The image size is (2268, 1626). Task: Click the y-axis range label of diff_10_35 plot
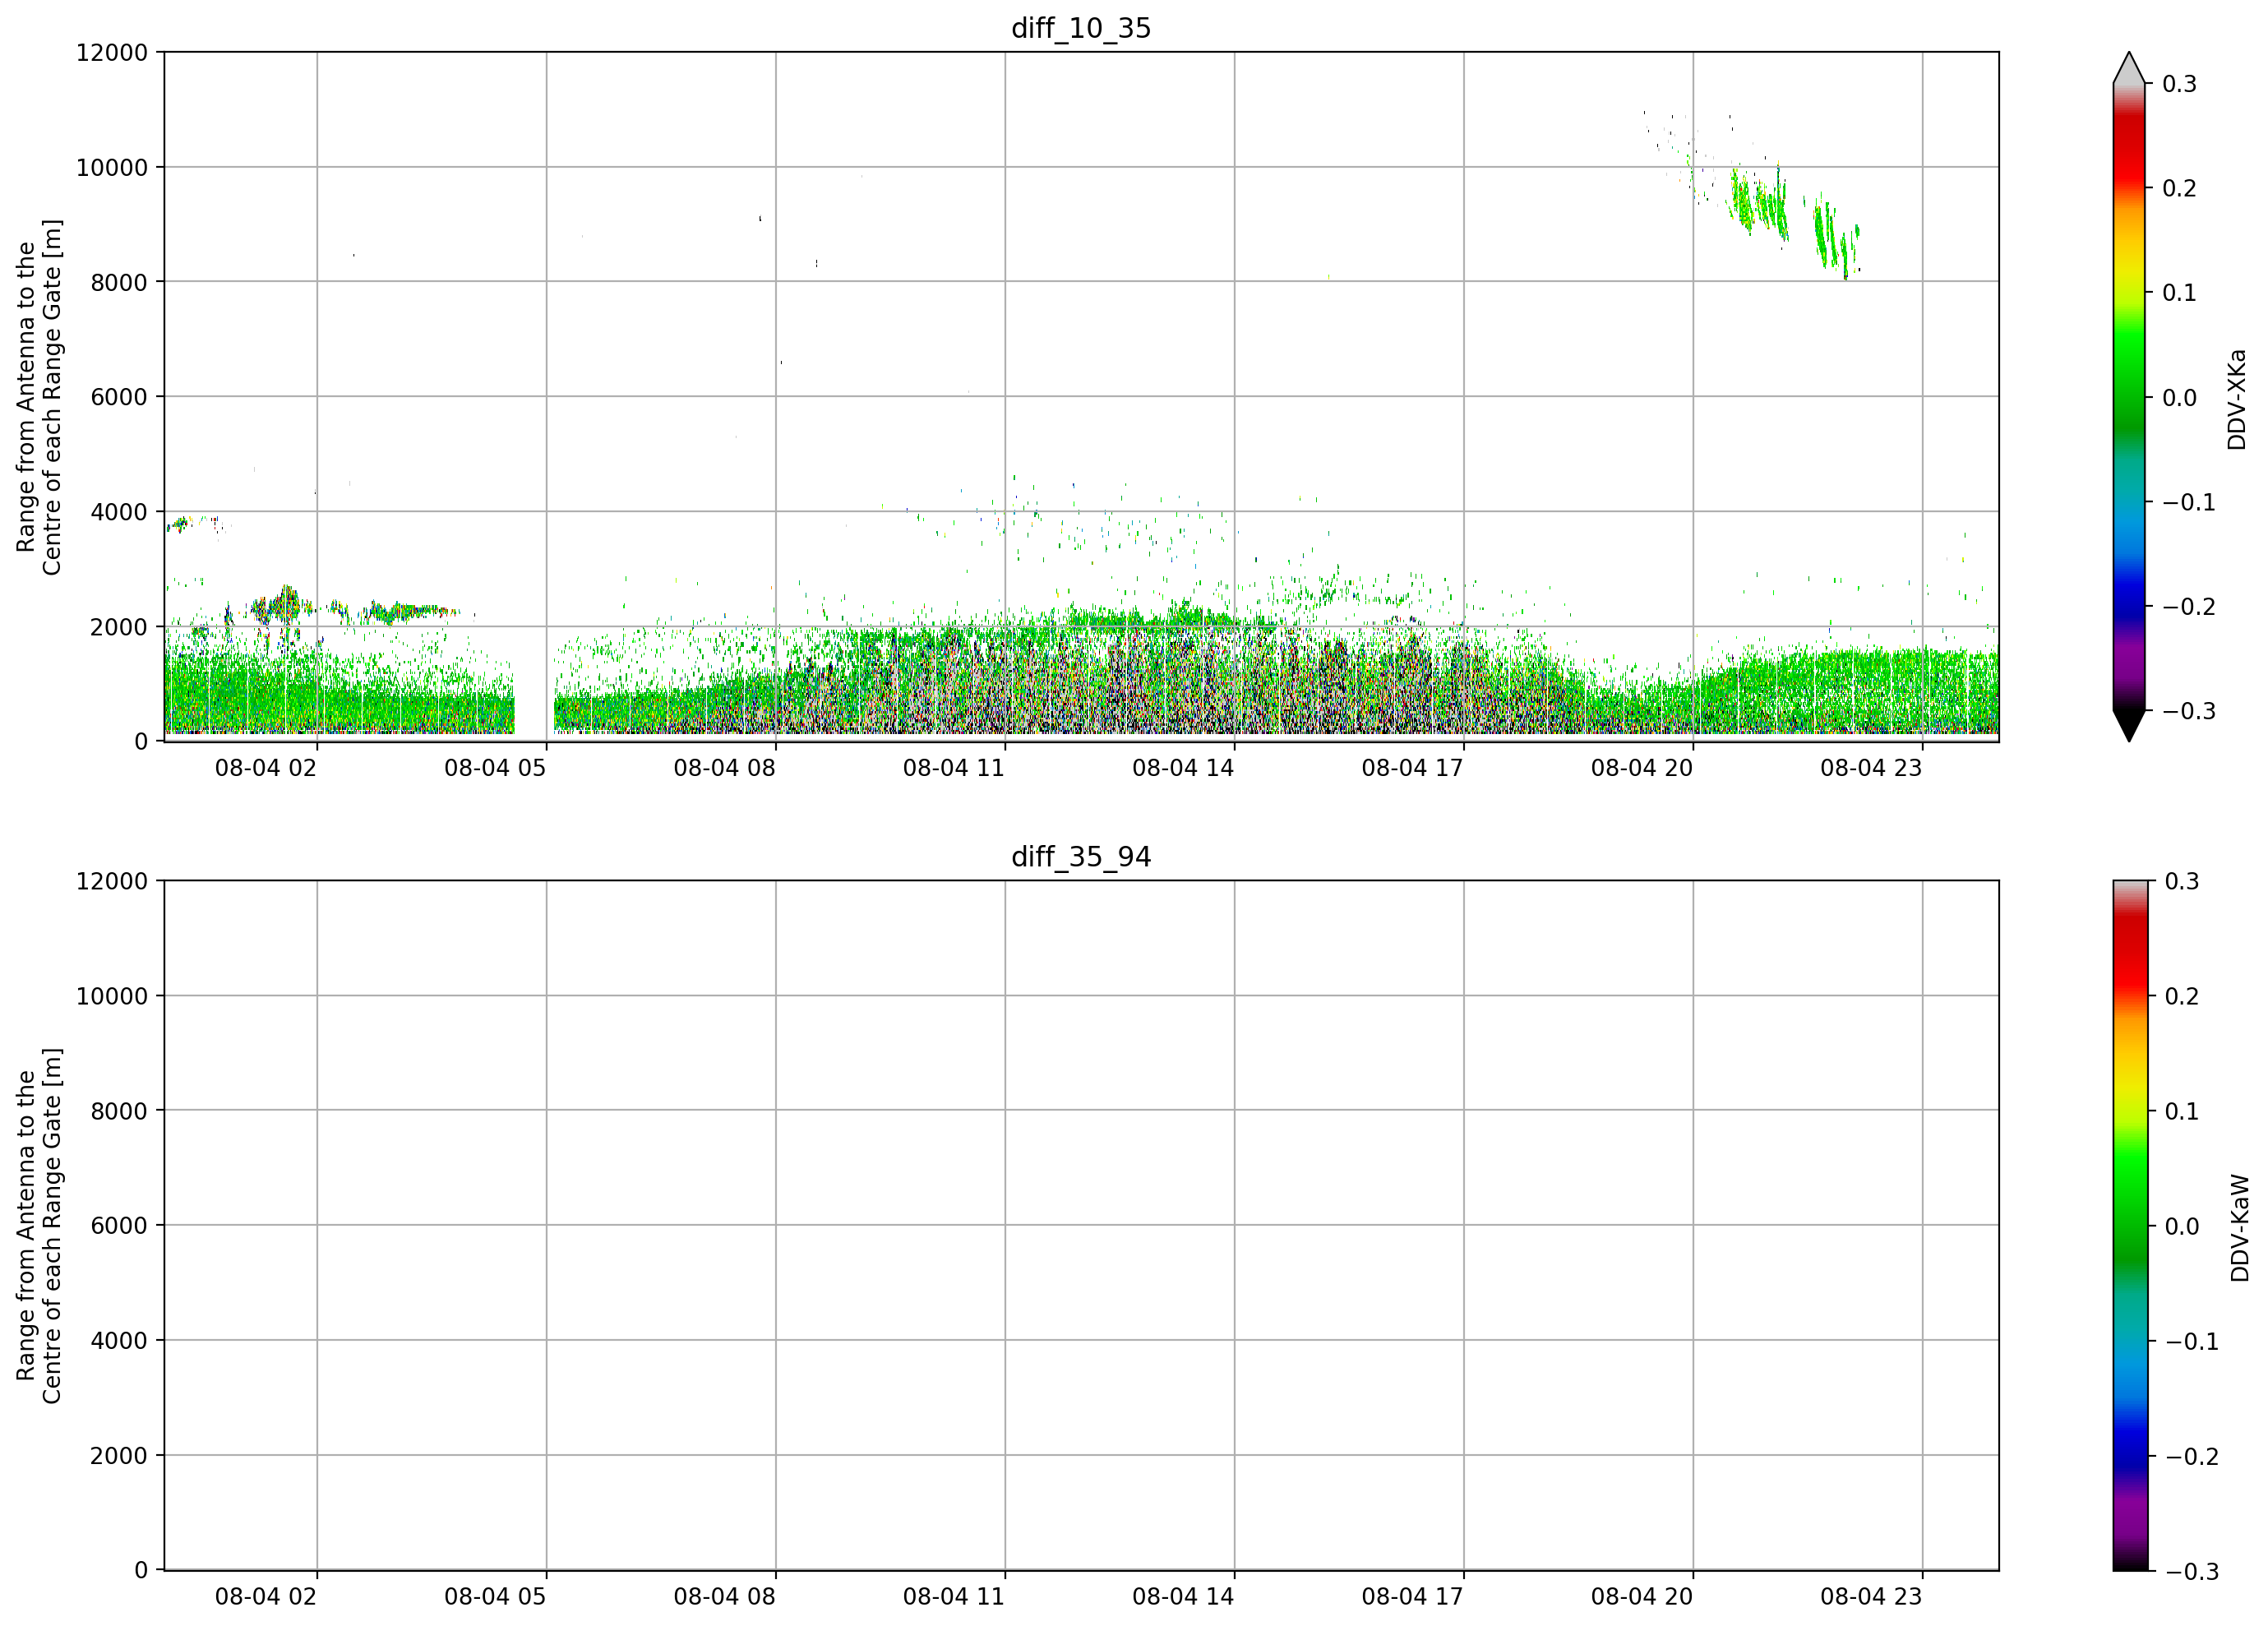(39, 397)
